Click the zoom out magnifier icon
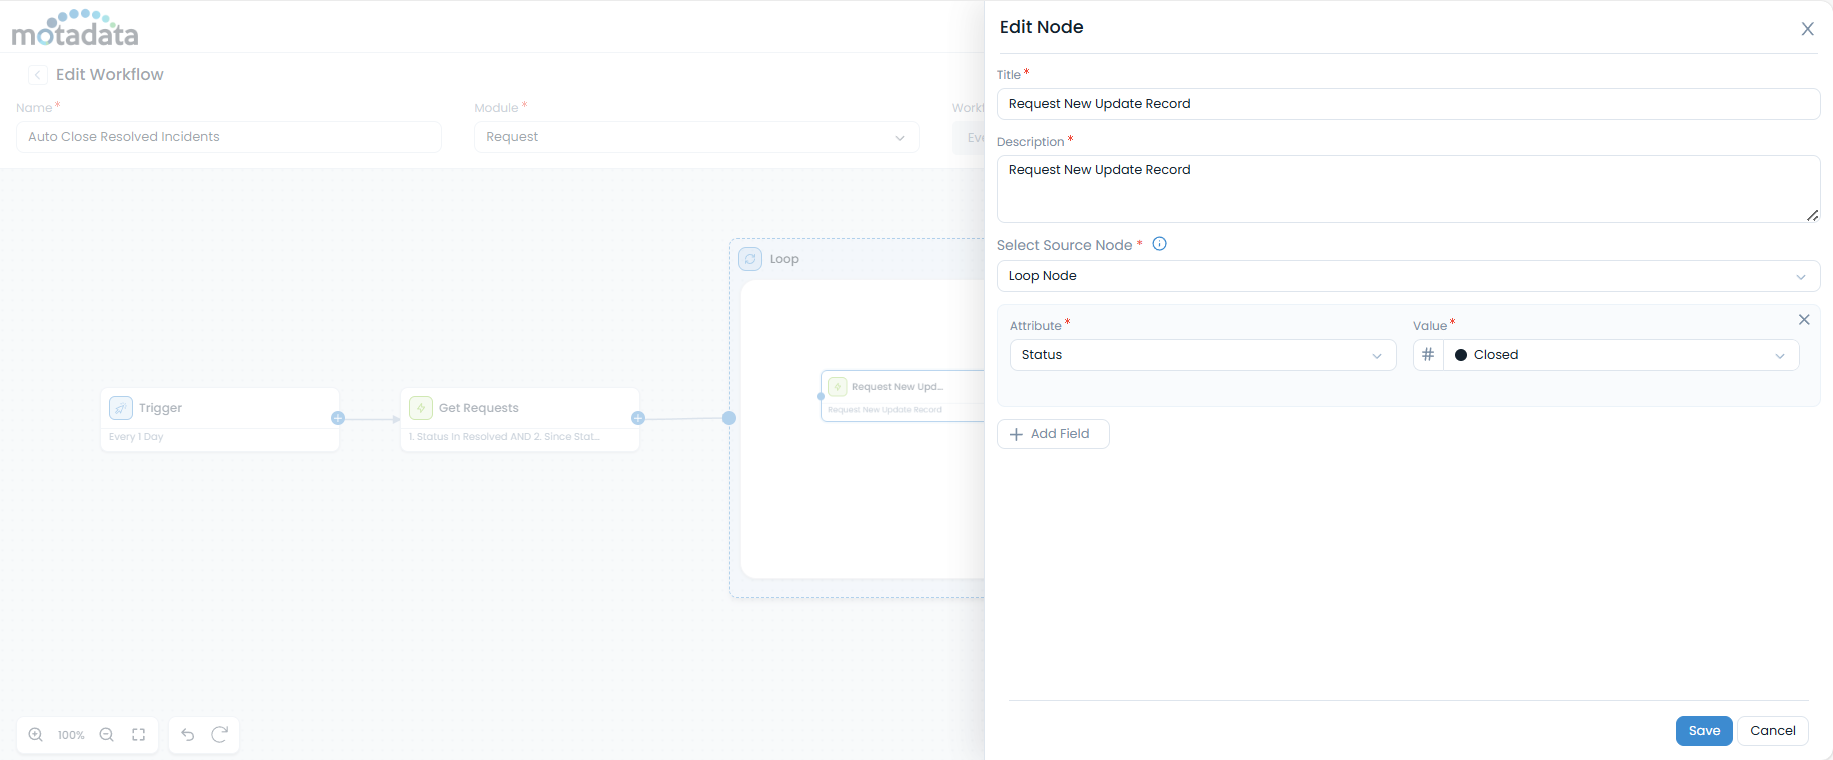Viewport: 1833px width, 760px height. tap(107, 735)
